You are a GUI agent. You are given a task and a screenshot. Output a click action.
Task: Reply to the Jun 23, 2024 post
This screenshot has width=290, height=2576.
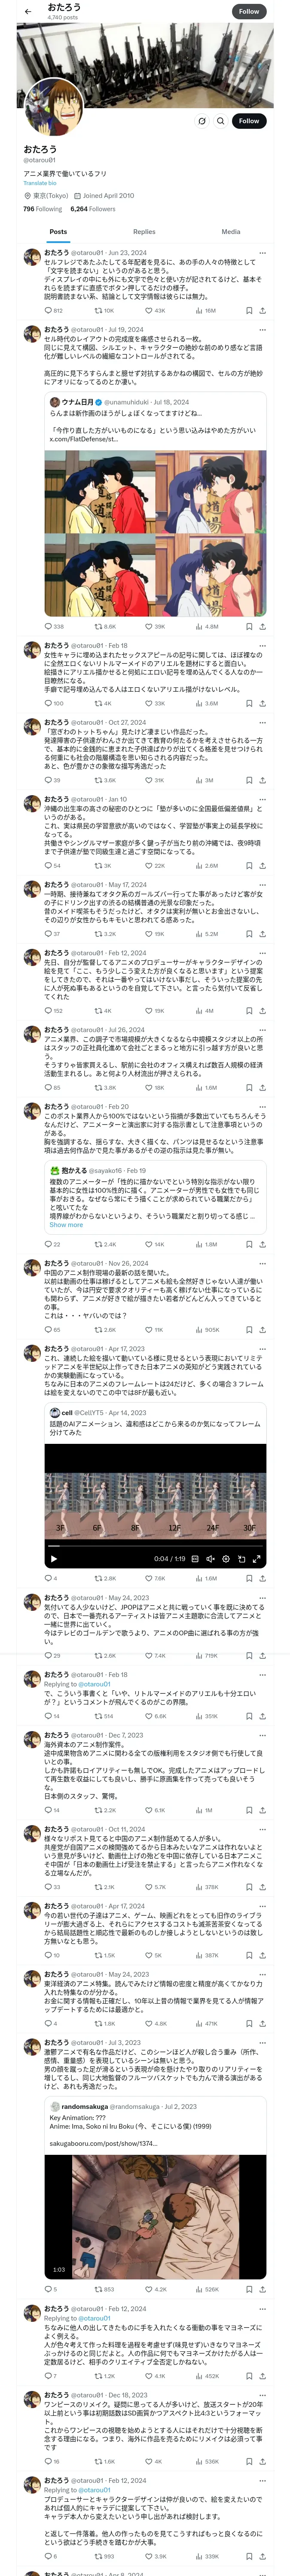(47, 310)
